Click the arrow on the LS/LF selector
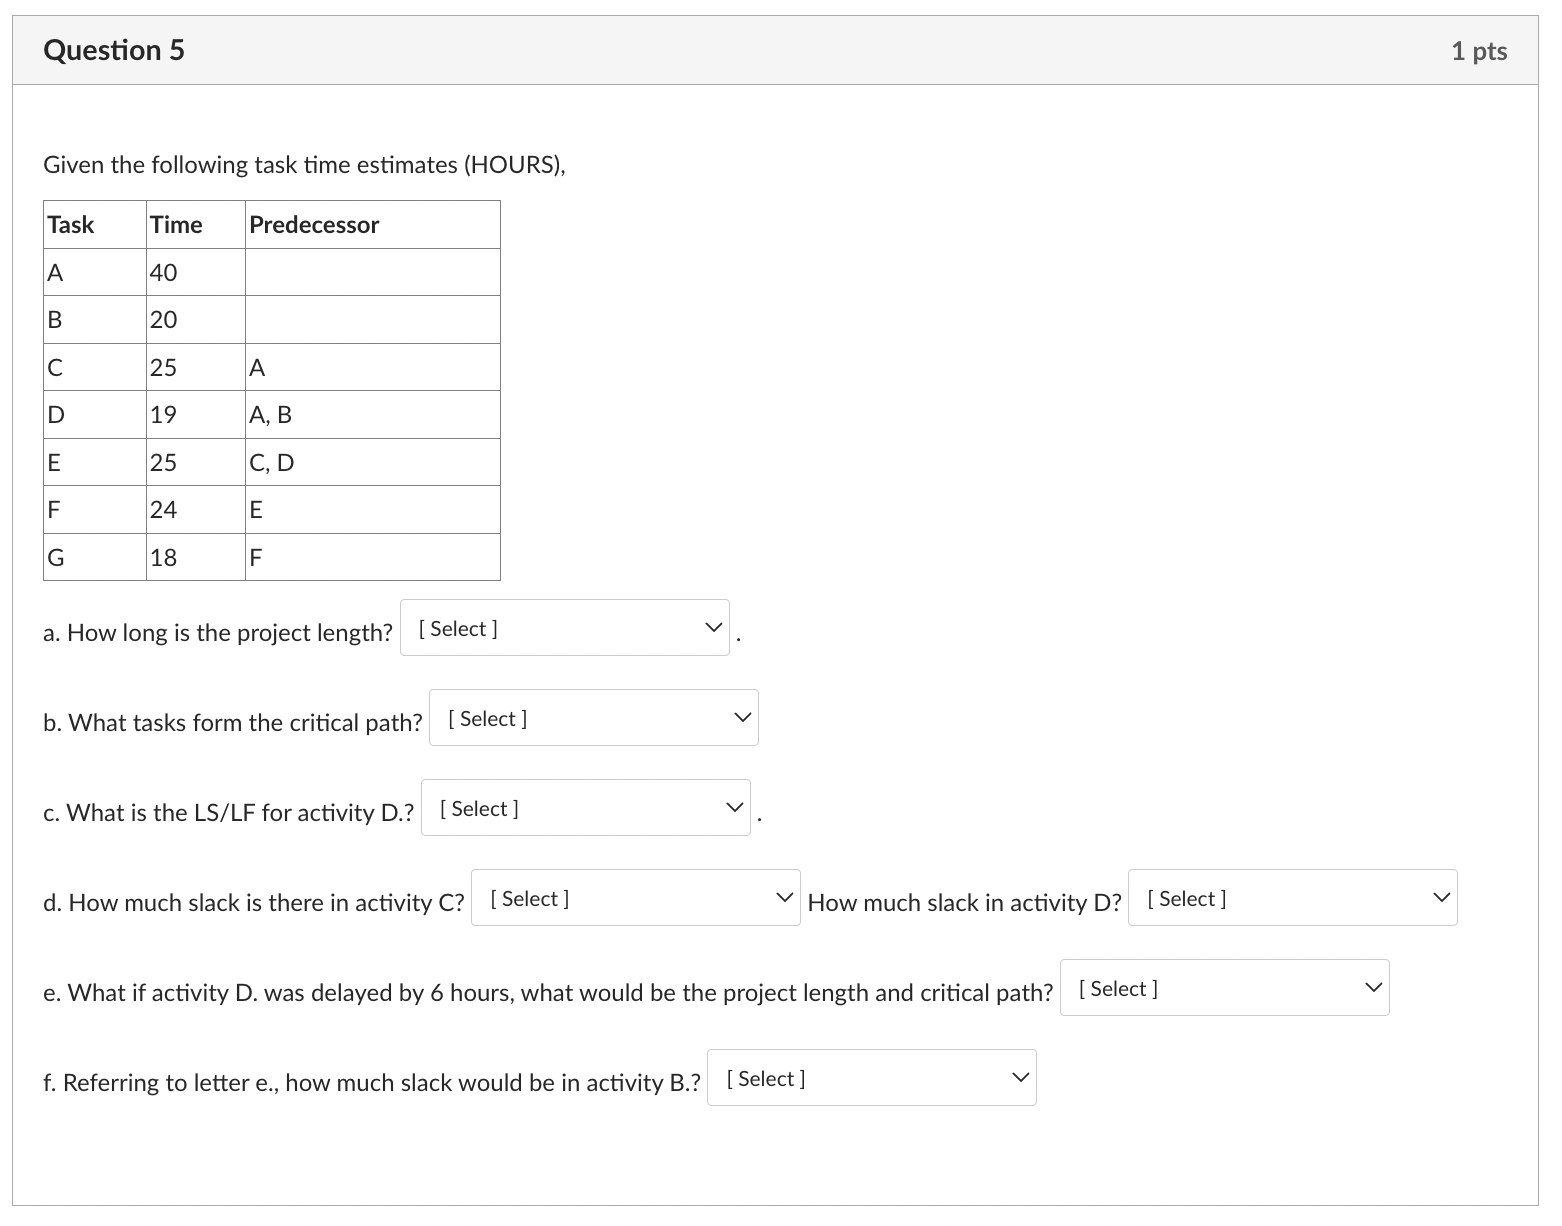Image resolution: width=1562 pixels, height=1226 pixels. point(733,807)
